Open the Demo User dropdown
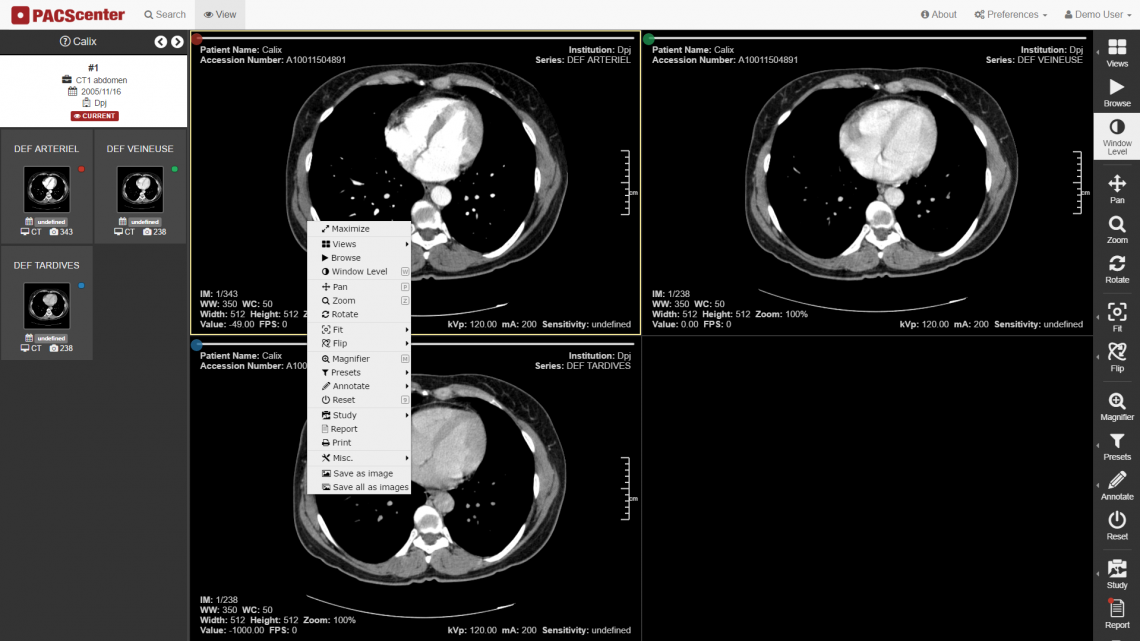 click(1098, 15)
